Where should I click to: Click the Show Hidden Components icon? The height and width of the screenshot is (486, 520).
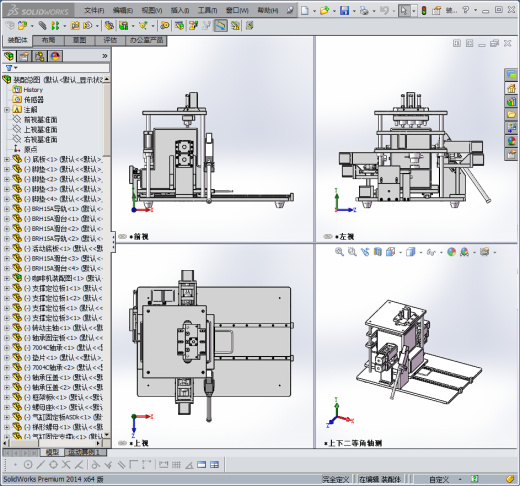click(x=109, y=25)
